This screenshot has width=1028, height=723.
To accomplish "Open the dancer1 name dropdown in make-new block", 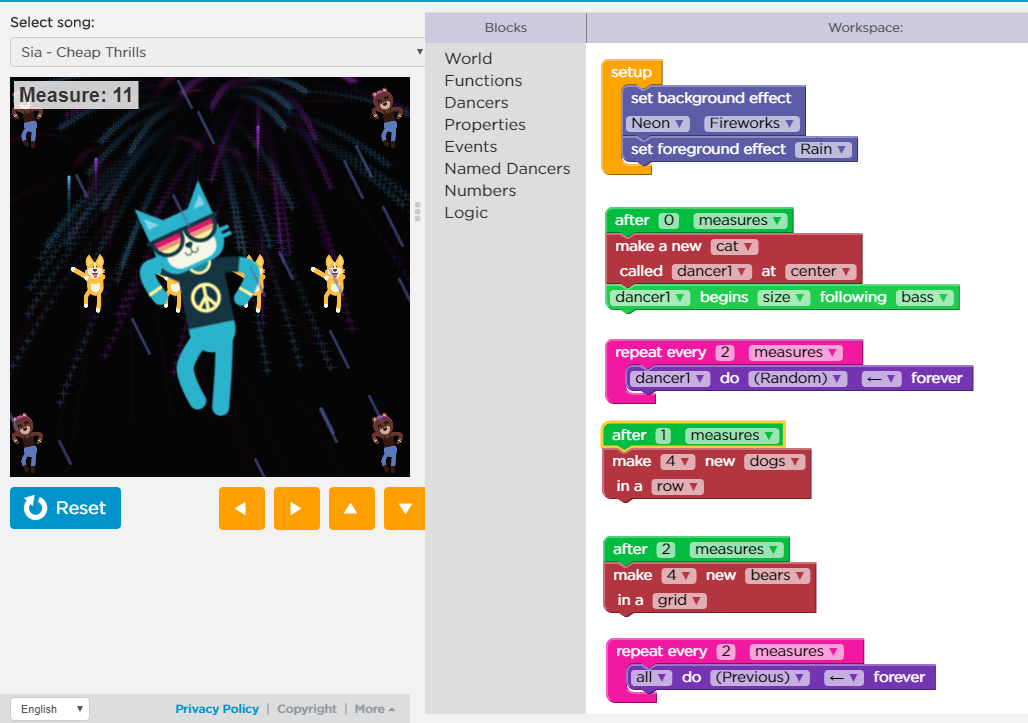I will (711, 271).
